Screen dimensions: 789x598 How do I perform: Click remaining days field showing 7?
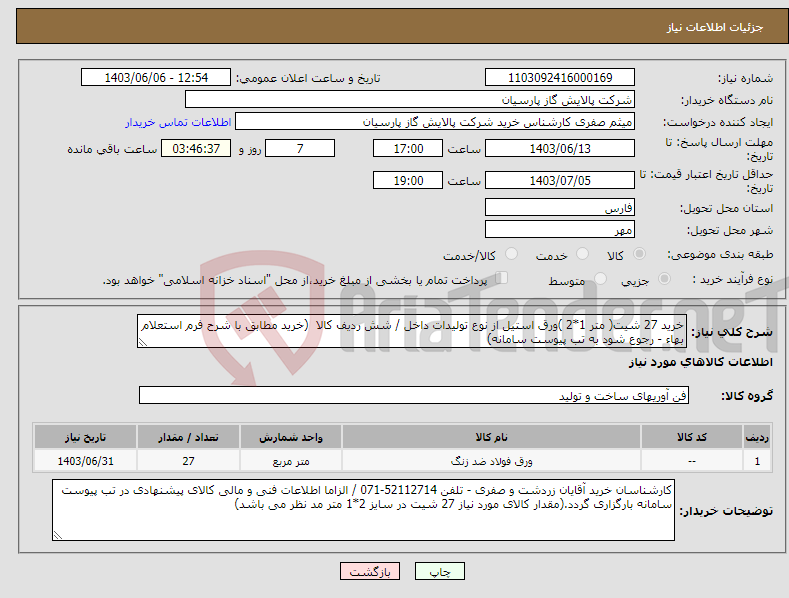tap(300, 148)
